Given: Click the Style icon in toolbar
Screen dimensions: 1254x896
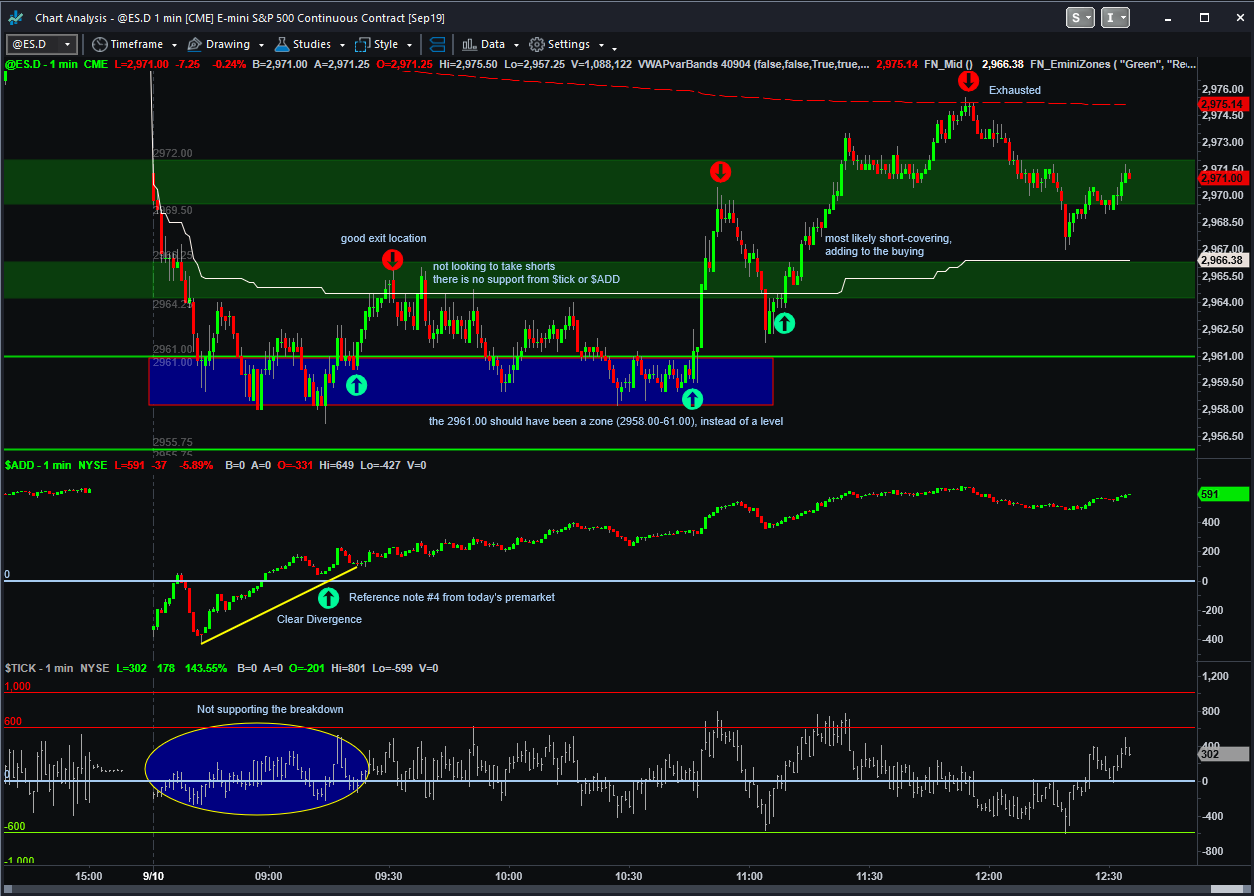Looking at the screenshot, I should (x=362, y=44).
